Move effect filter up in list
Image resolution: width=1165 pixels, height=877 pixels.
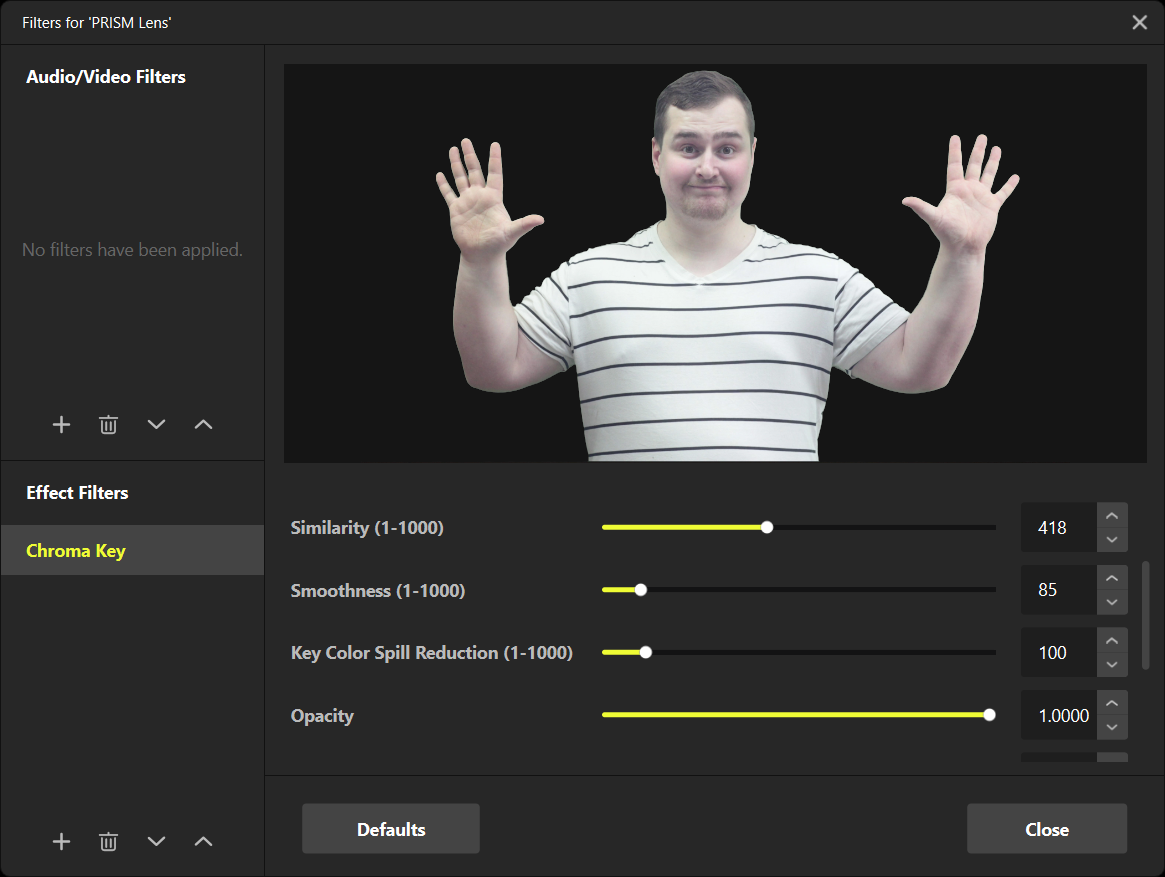click(203, 842)
